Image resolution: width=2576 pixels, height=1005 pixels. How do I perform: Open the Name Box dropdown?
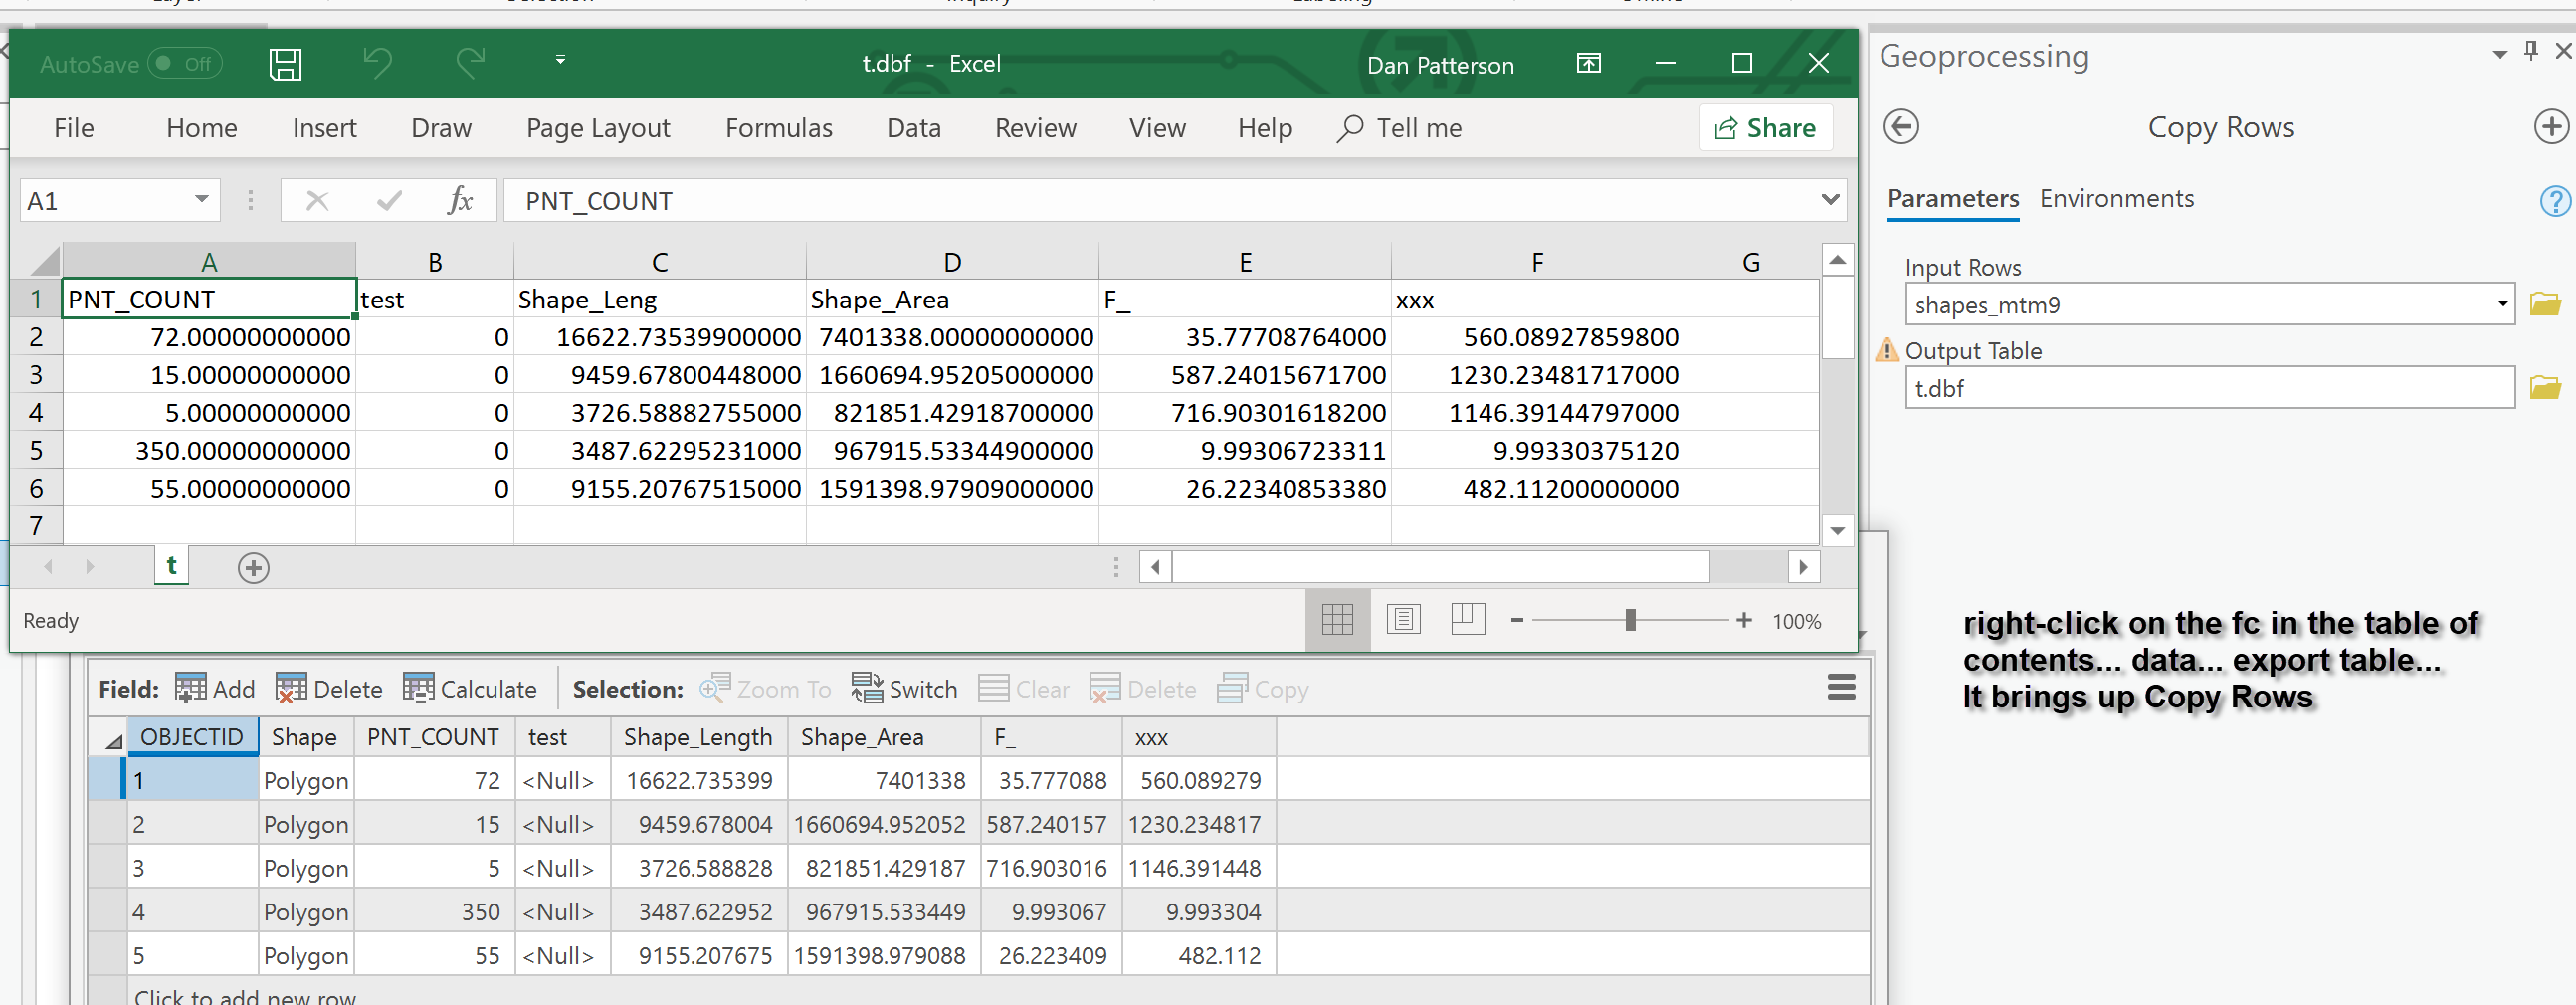pyautogui.click(x=201, y=200)
